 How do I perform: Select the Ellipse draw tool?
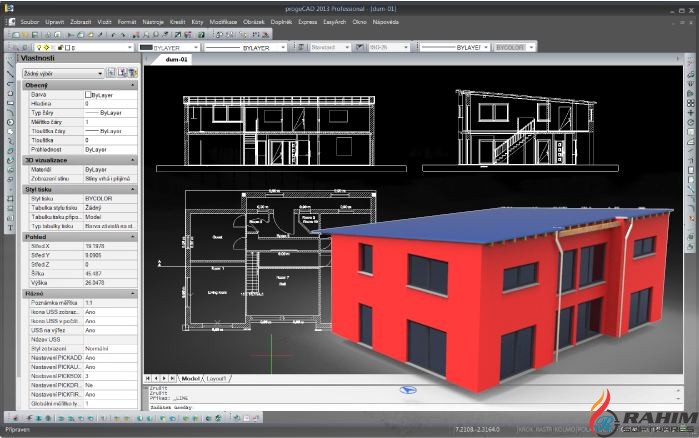(x=10, y=150)
